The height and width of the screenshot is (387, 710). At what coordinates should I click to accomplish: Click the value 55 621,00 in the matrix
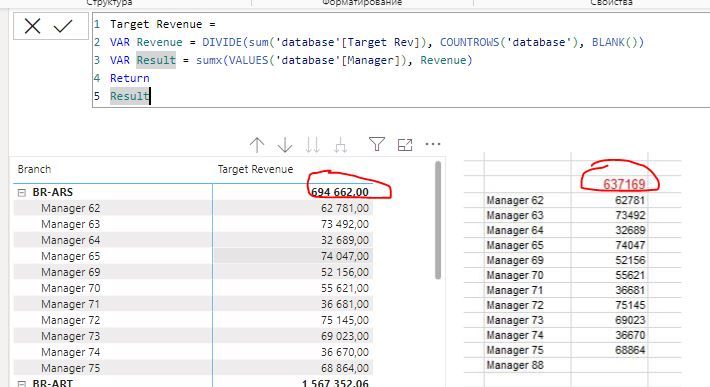point(345,288)
